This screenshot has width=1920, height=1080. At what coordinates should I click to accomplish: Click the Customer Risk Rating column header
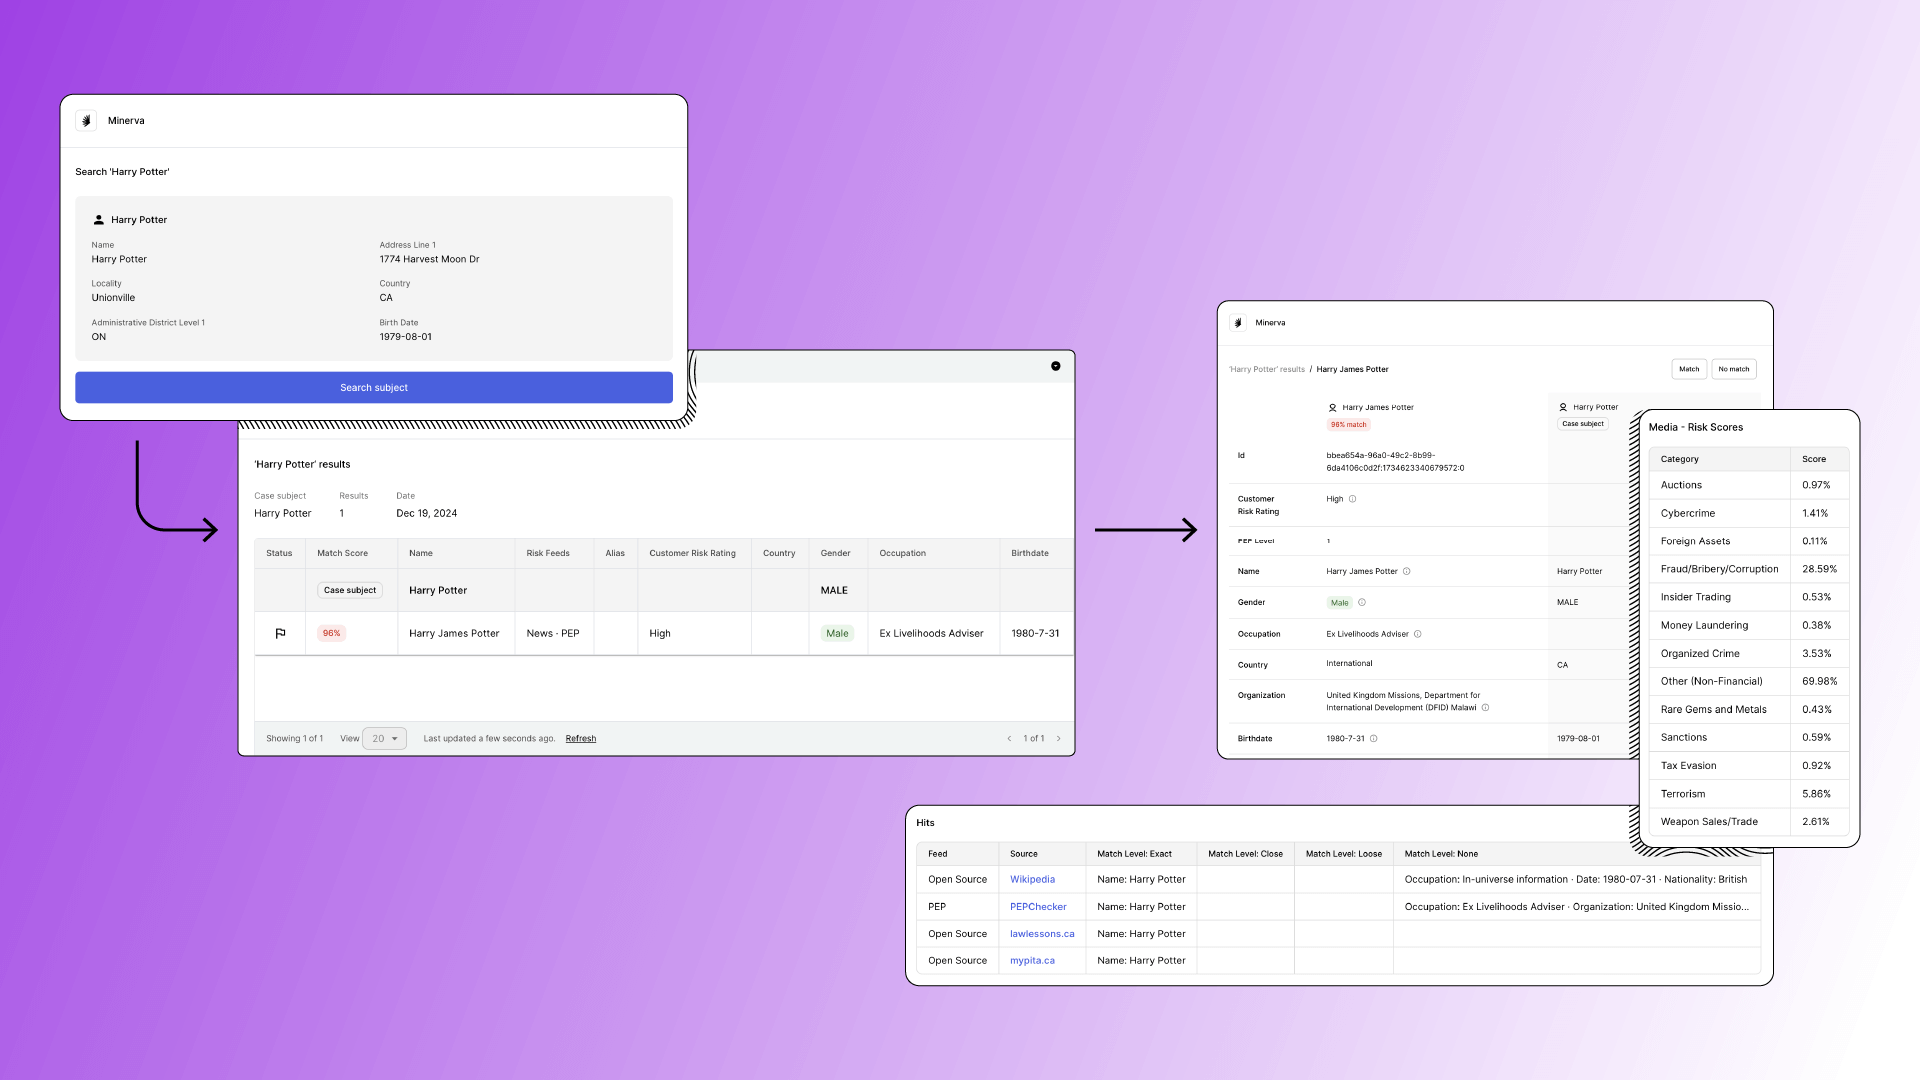(x=692, y=553)
